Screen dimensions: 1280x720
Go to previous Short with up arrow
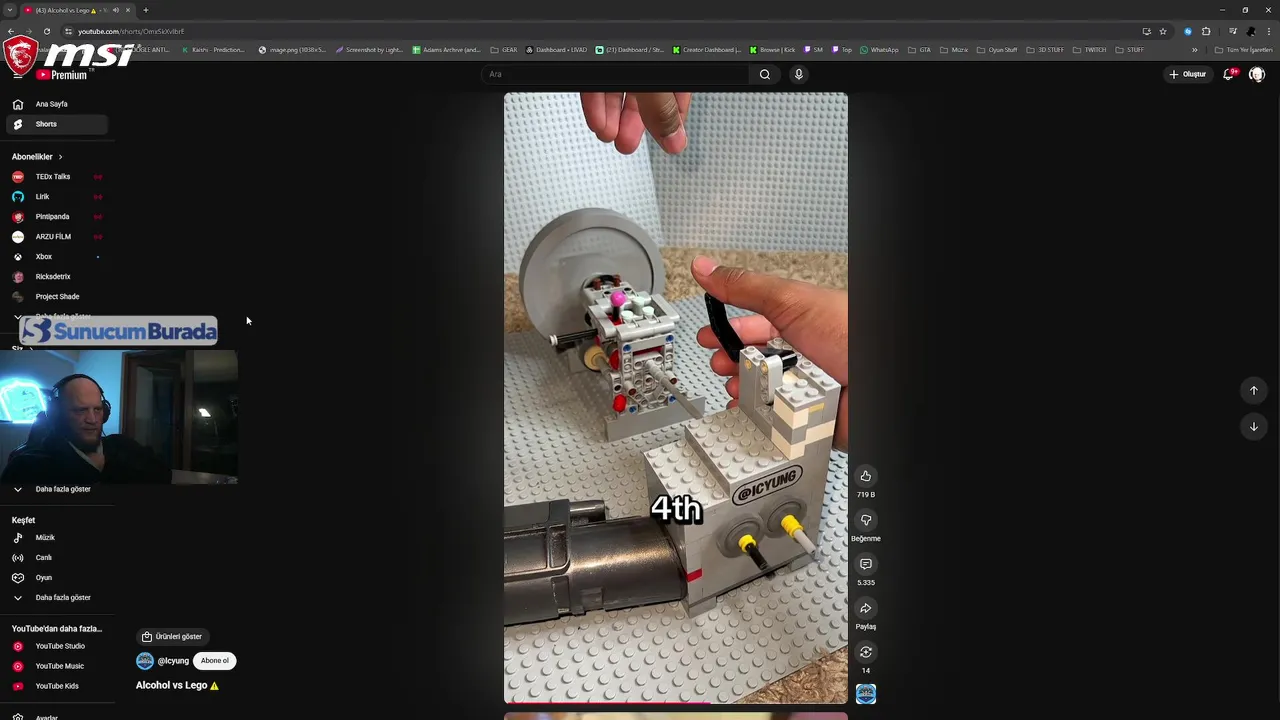tap(1254, 391)
